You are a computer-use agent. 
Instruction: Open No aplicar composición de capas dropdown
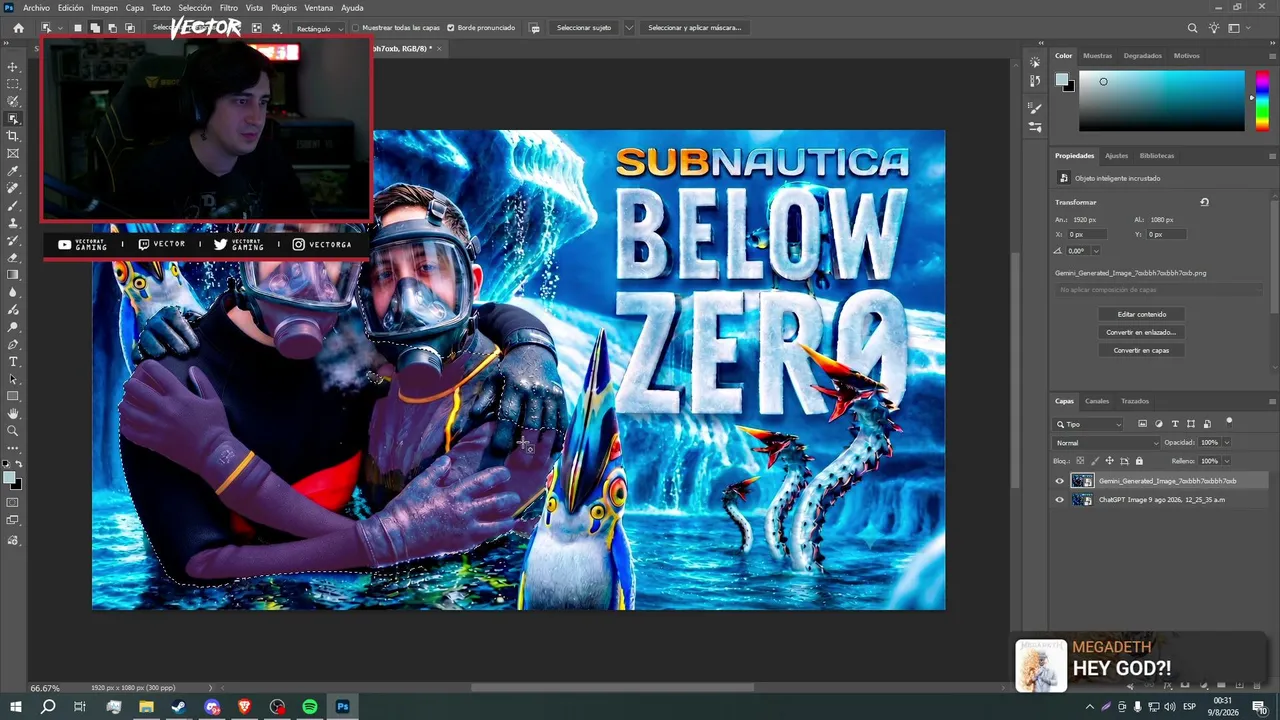pos(1160,290)
